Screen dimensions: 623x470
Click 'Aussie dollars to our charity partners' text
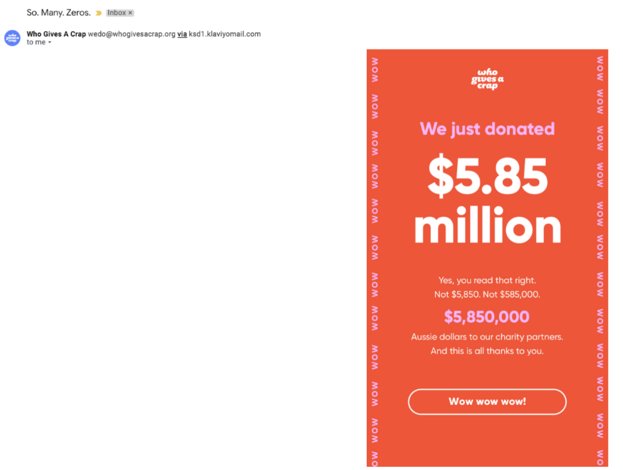pos(487,337)
